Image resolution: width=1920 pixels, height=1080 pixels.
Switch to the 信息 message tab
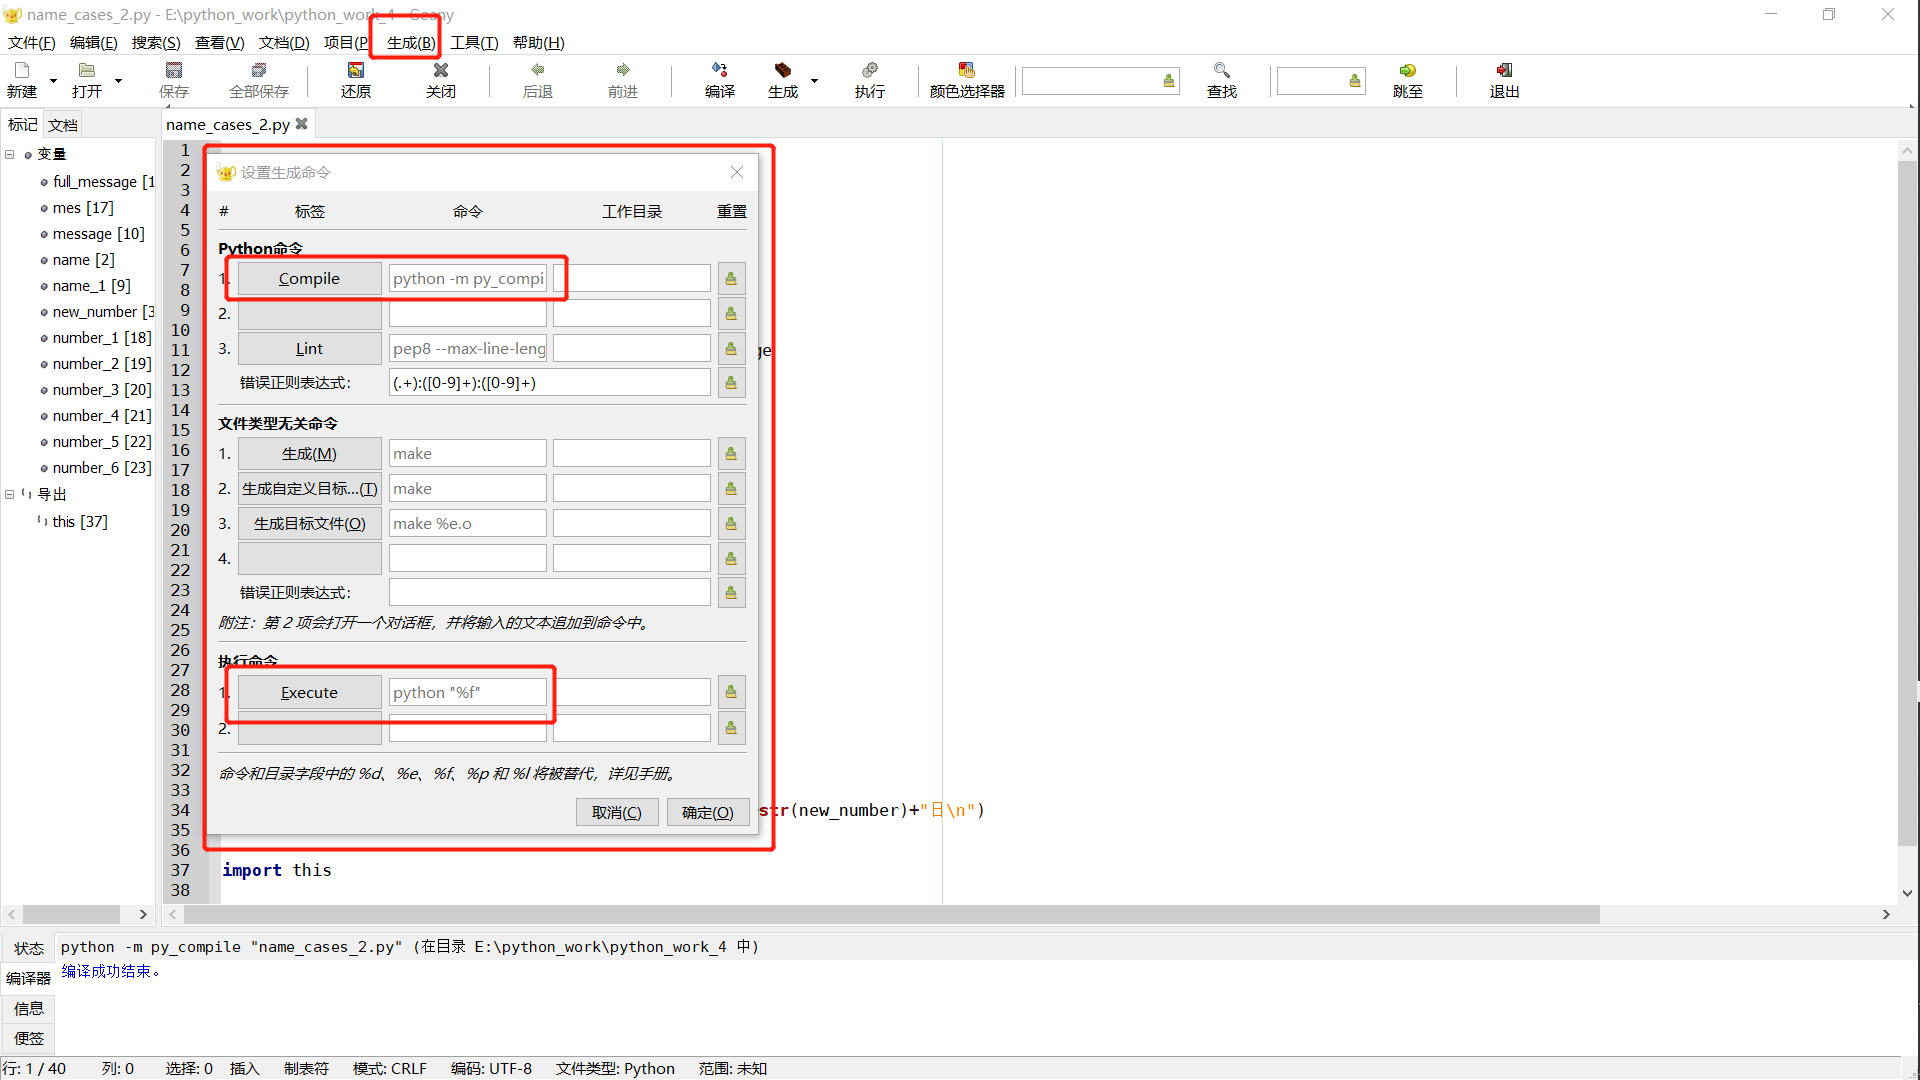(28, 1009)
